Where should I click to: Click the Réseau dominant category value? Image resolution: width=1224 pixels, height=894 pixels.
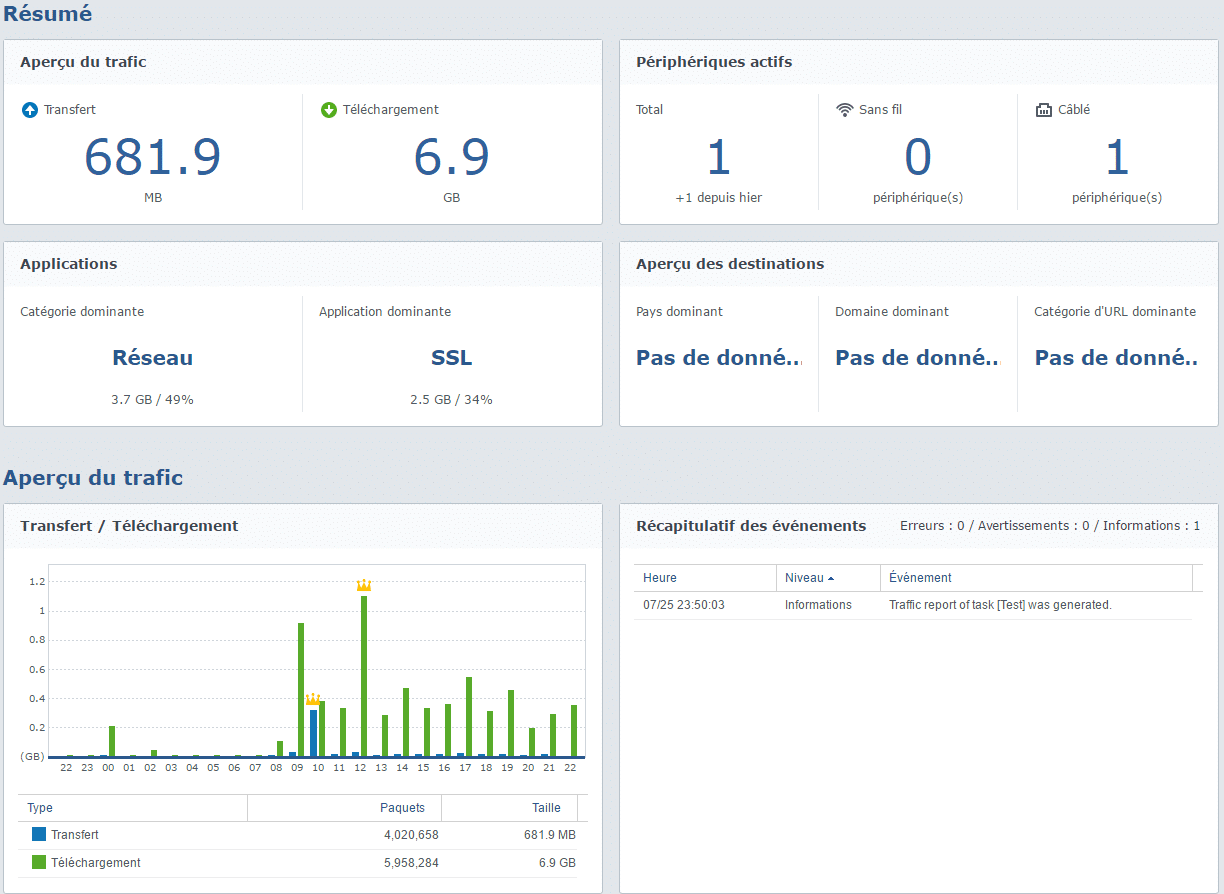153,358
